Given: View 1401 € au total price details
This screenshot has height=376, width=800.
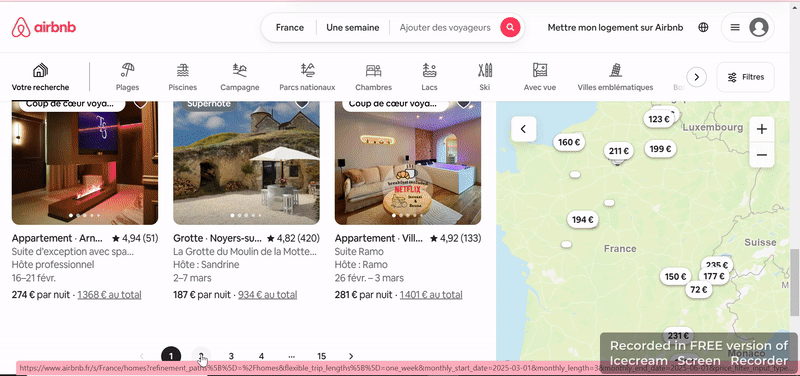Looking at the screenshot, I should click(x=431, y=295).
